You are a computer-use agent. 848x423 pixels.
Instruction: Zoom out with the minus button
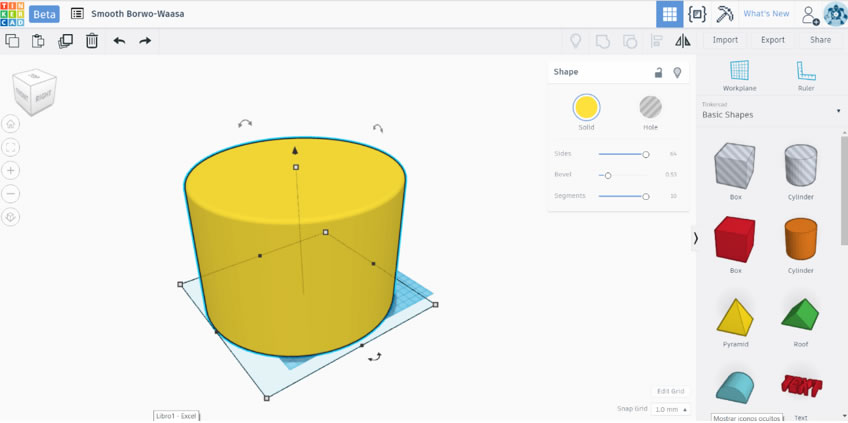tap(11, 194)
